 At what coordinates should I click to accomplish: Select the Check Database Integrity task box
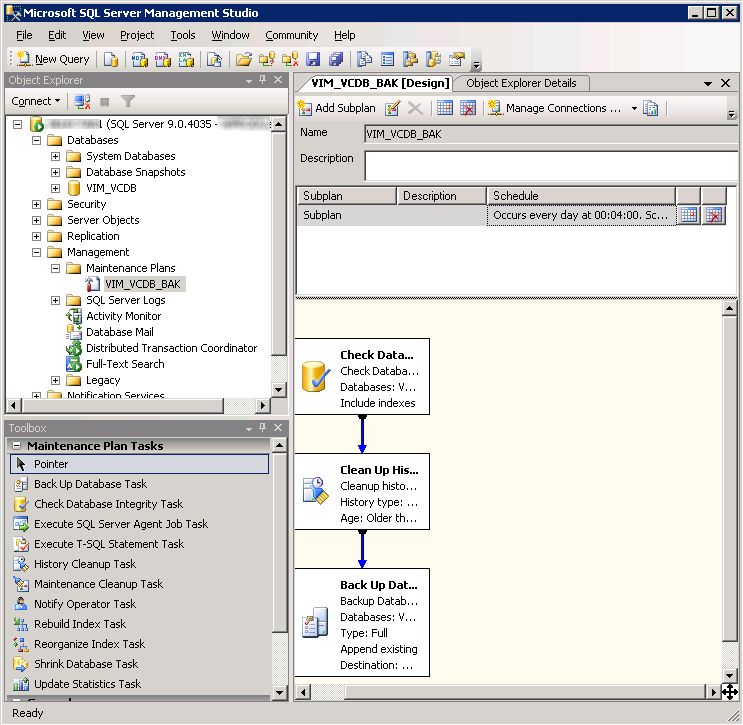[x=362, y=377]
